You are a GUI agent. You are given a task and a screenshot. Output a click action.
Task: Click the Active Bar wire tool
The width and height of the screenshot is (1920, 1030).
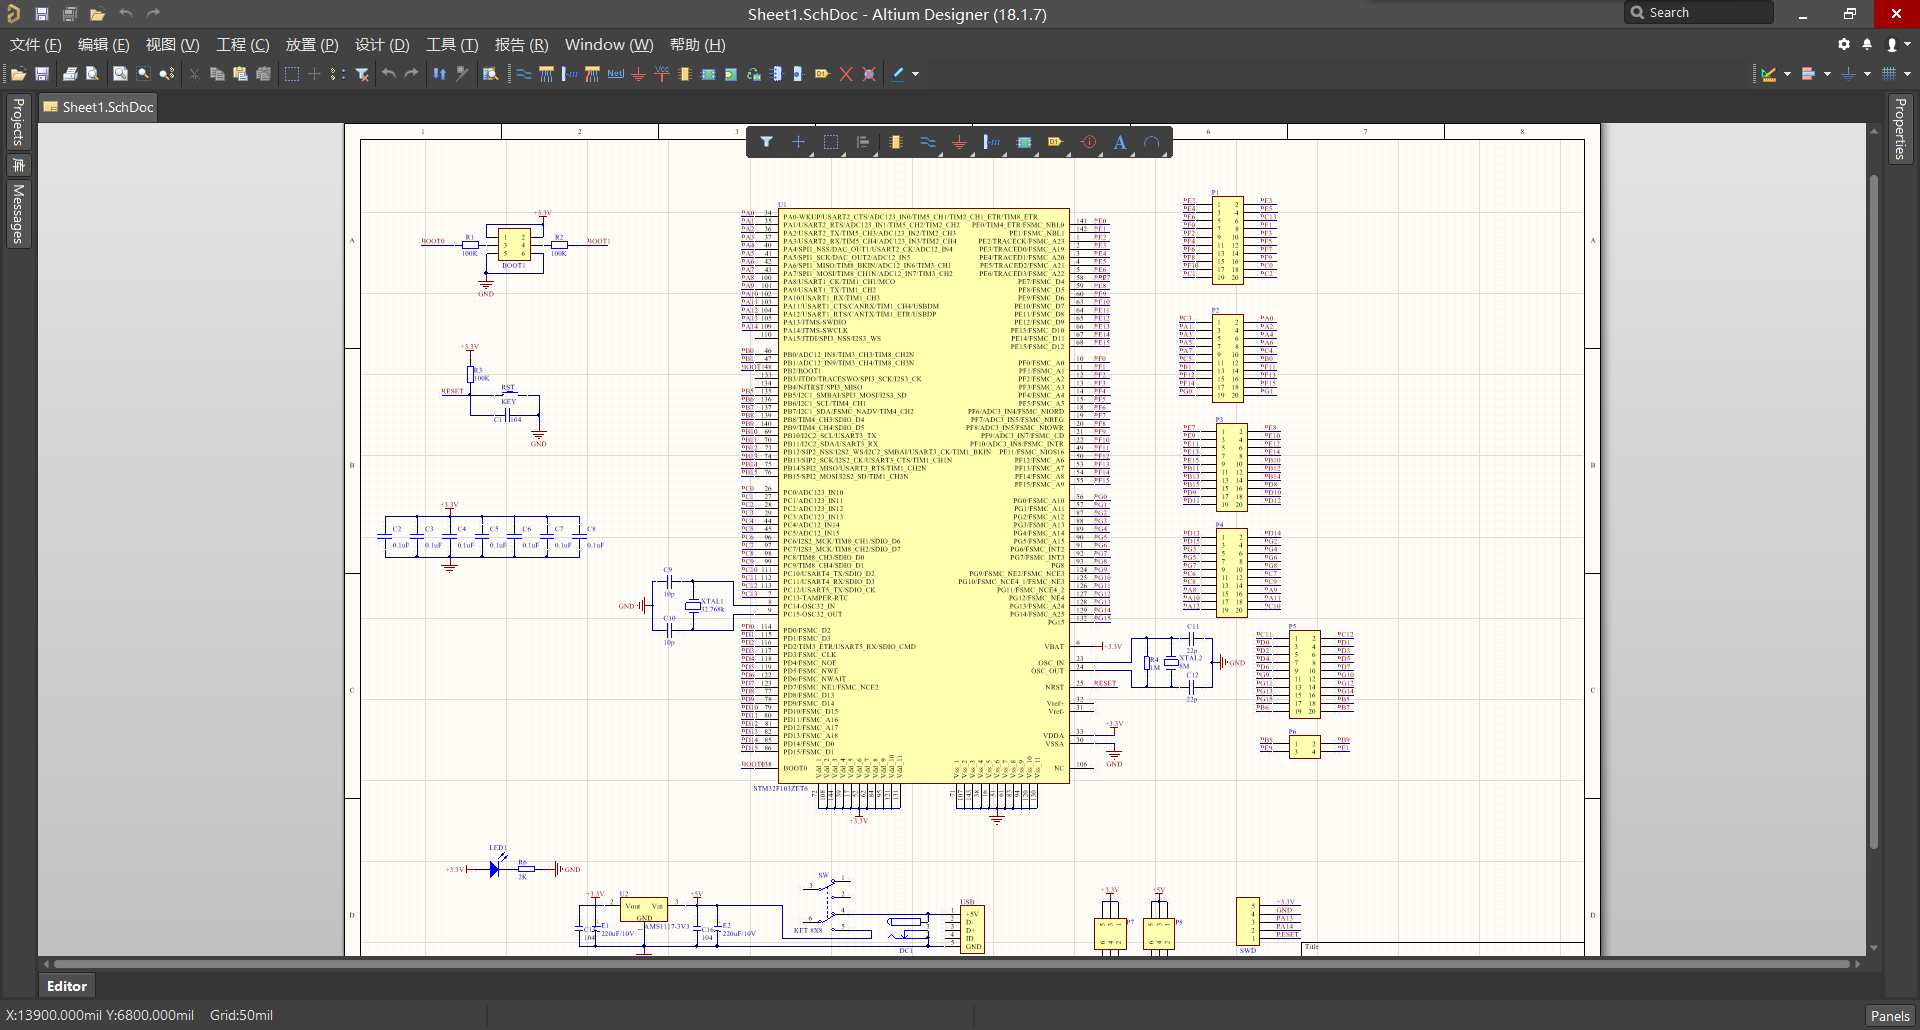pos(928,143)
